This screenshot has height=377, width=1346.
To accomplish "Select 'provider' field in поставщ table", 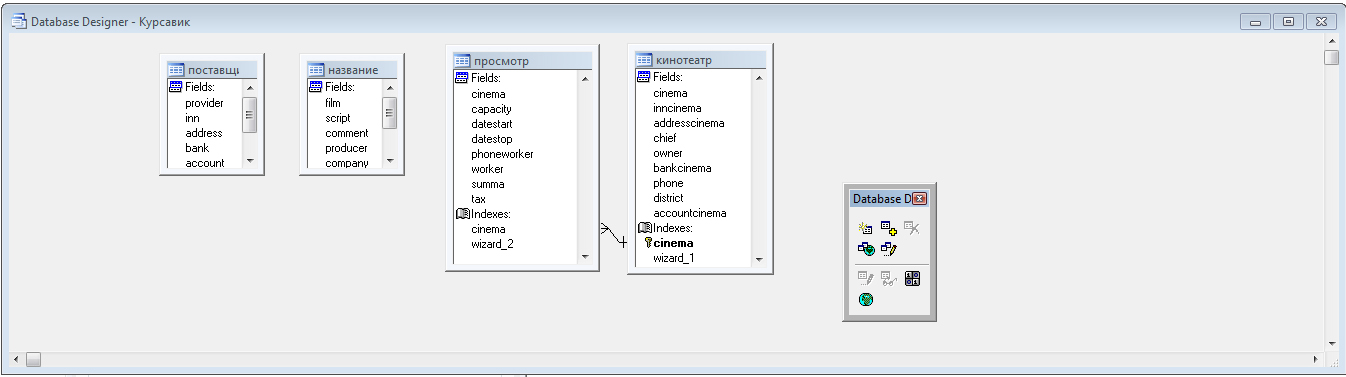I will tap(204, 103).
